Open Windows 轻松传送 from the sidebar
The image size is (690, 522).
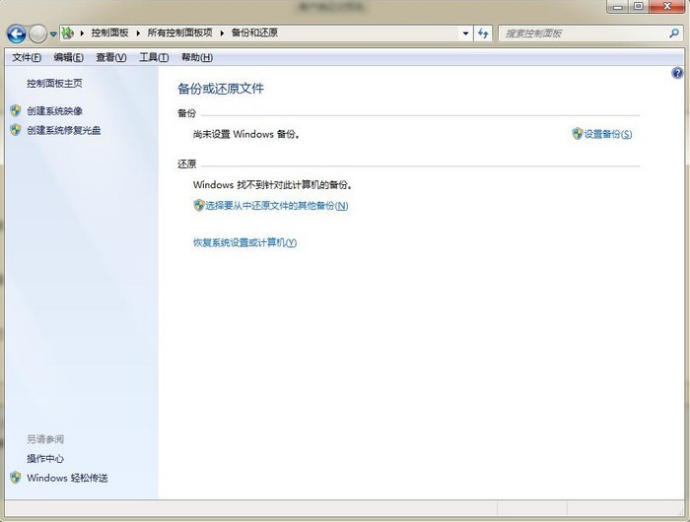click(67, 478)
